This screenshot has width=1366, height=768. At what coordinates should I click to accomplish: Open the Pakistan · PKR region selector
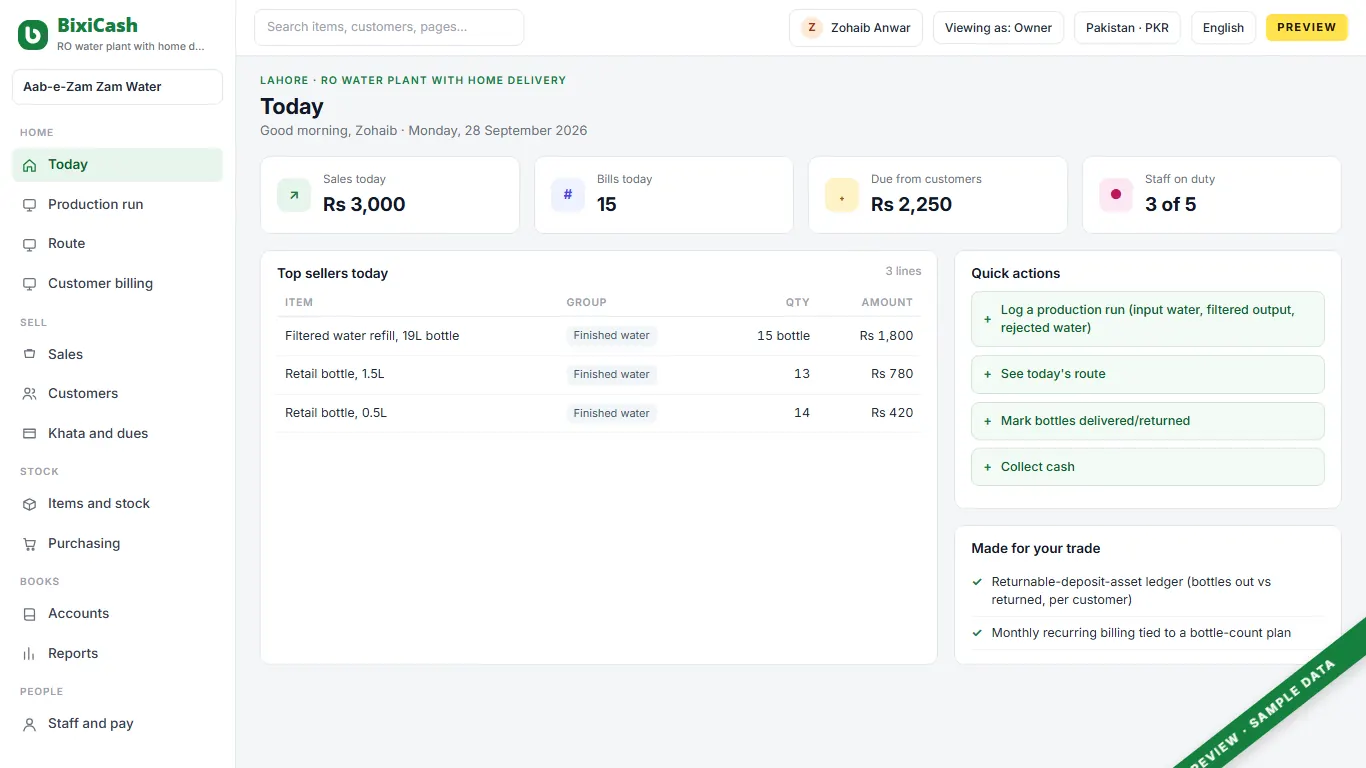1127,28
